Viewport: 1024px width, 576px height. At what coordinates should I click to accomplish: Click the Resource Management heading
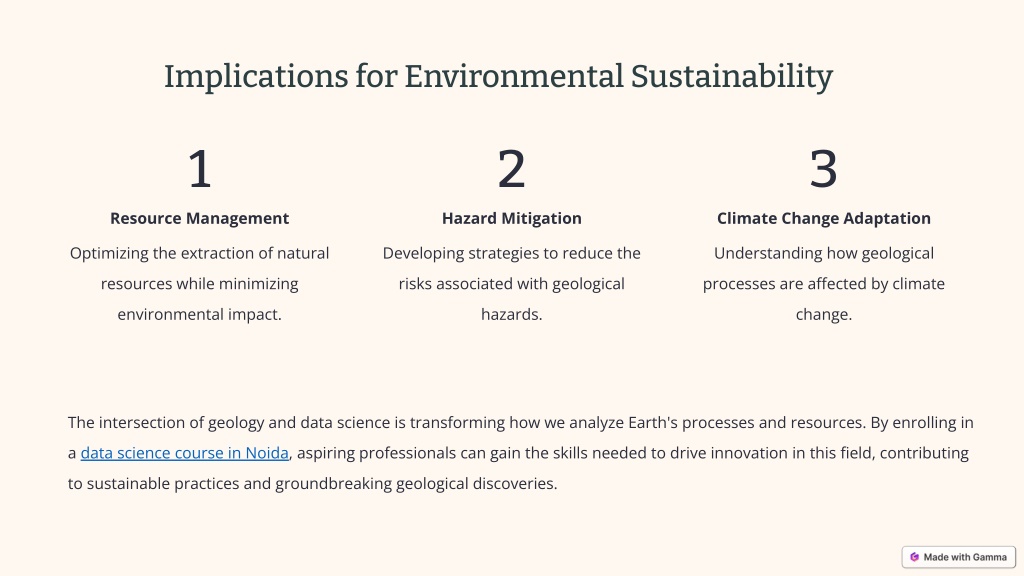pos(199,218)
